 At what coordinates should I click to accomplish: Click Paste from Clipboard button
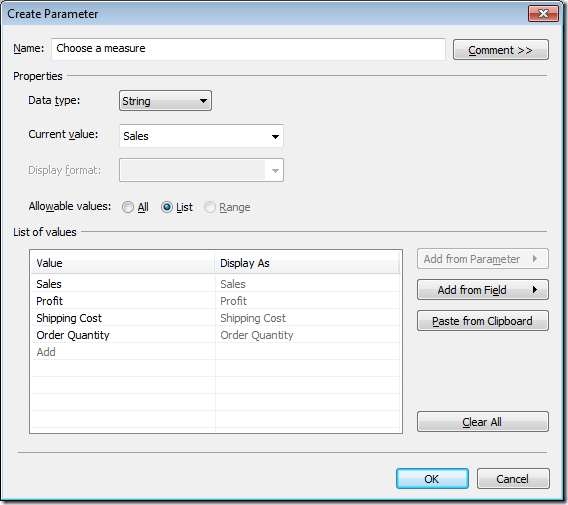point(483,321)
